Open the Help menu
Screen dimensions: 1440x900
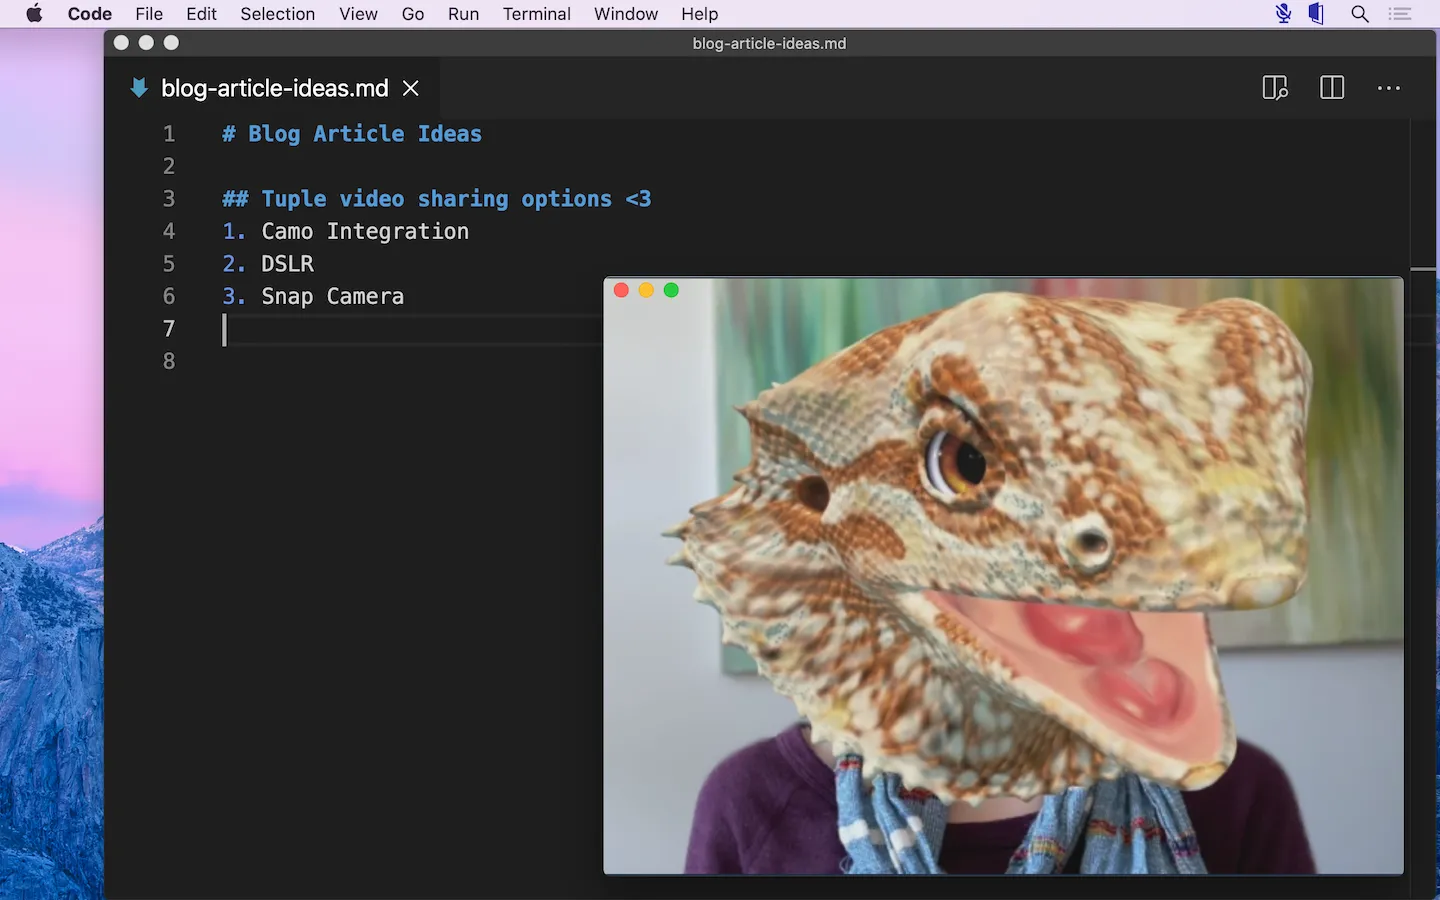[x=699, y=14]
